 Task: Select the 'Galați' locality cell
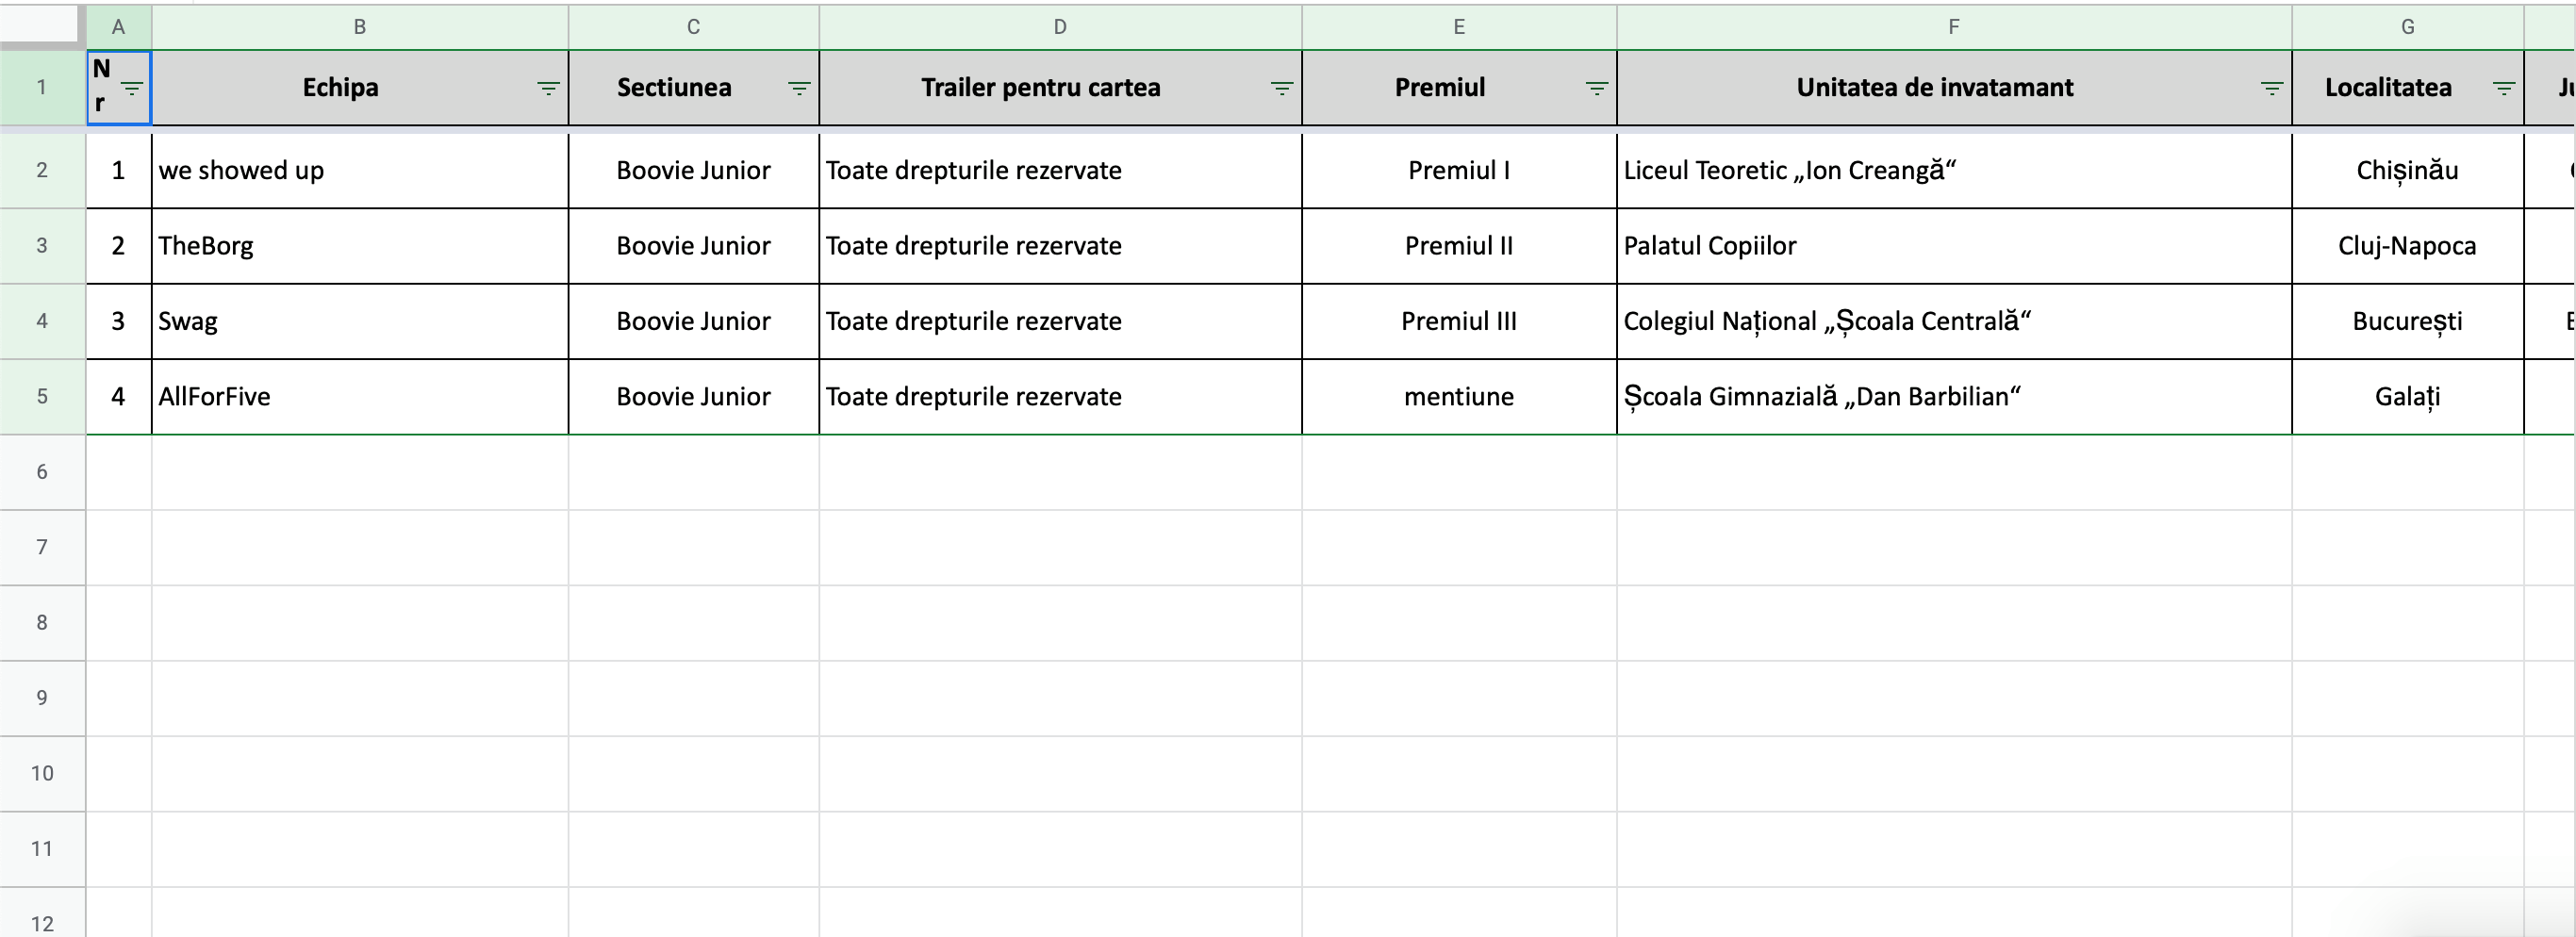pos(2407,397)
